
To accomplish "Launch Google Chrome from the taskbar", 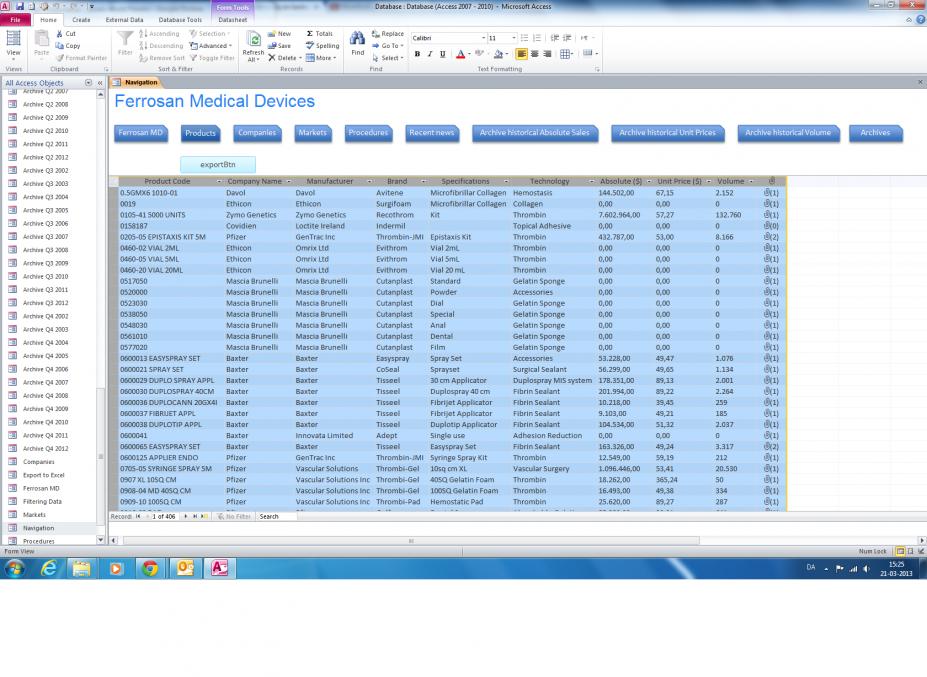I will tap(150, 568).
